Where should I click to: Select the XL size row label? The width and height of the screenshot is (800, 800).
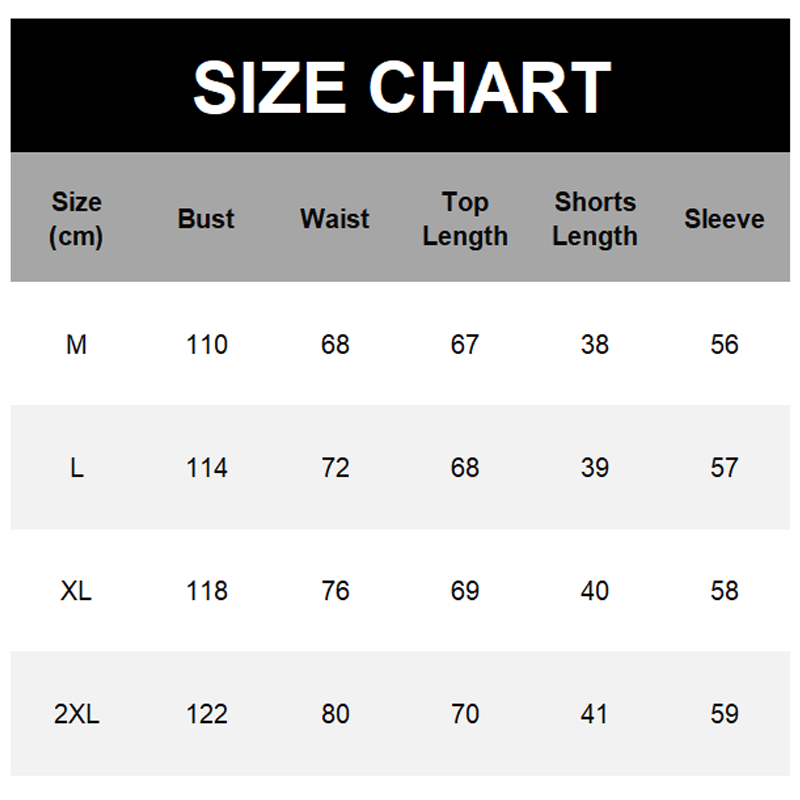(77, 591)
